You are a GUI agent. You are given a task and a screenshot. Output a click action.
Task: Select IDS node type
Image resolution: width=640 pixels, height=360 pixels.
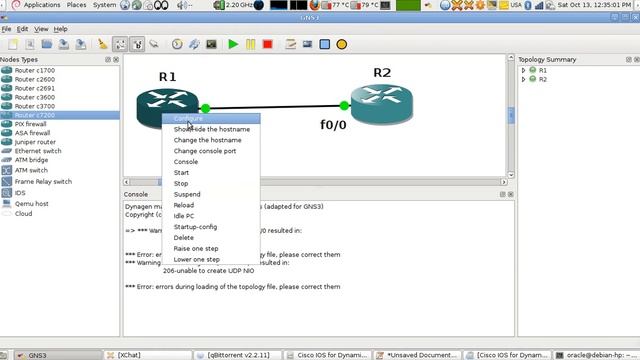pos(60,193)
